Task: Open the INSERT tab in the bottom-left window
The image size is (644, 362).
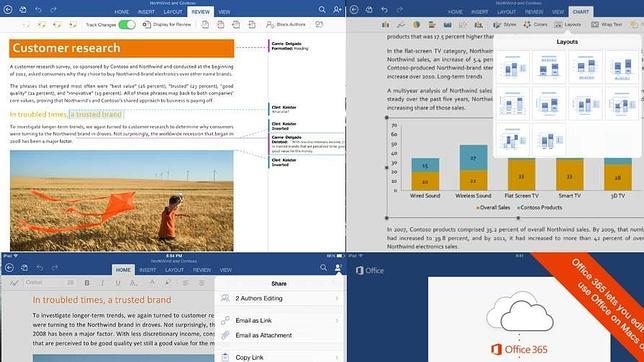Action: [x=147, y=270]
